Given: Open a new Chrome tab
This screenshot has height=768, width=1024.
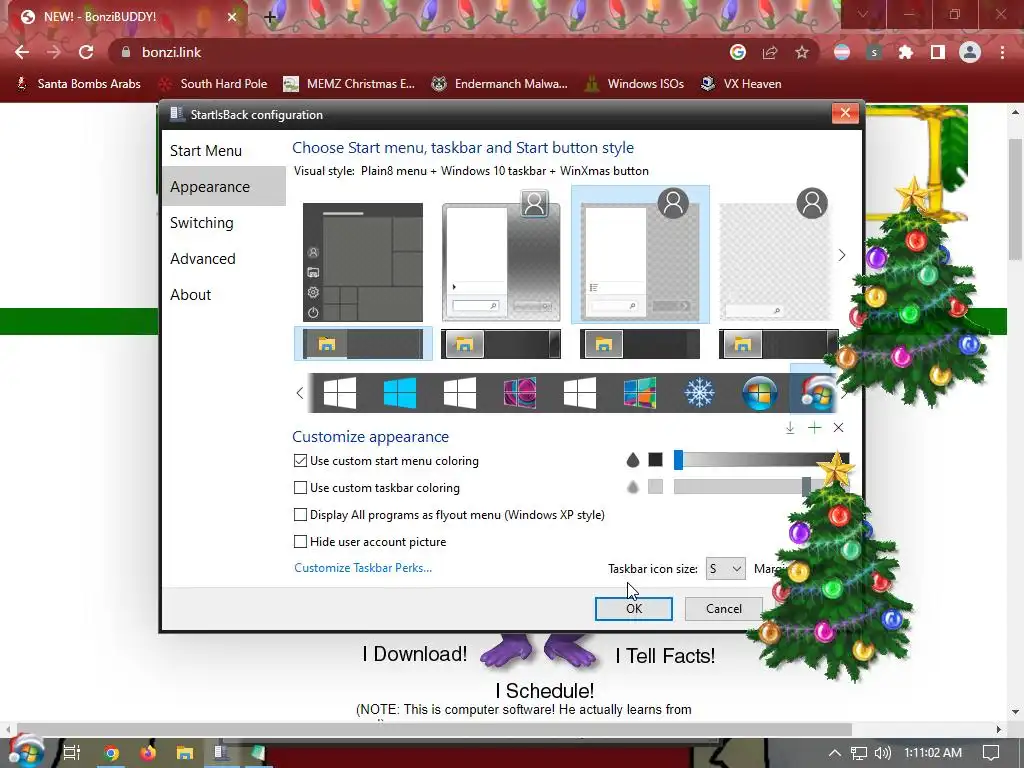Looking at the screenshot, I should point(270,17).
